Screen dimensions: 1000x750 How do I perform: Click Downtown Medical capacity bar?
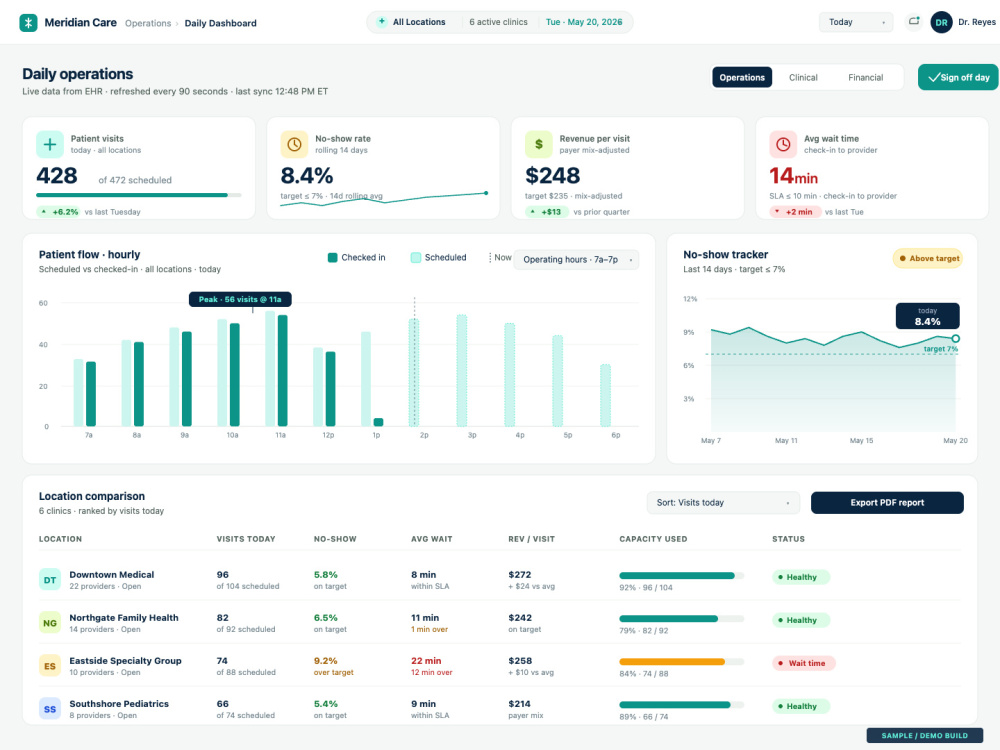click(x=682, y=576)
